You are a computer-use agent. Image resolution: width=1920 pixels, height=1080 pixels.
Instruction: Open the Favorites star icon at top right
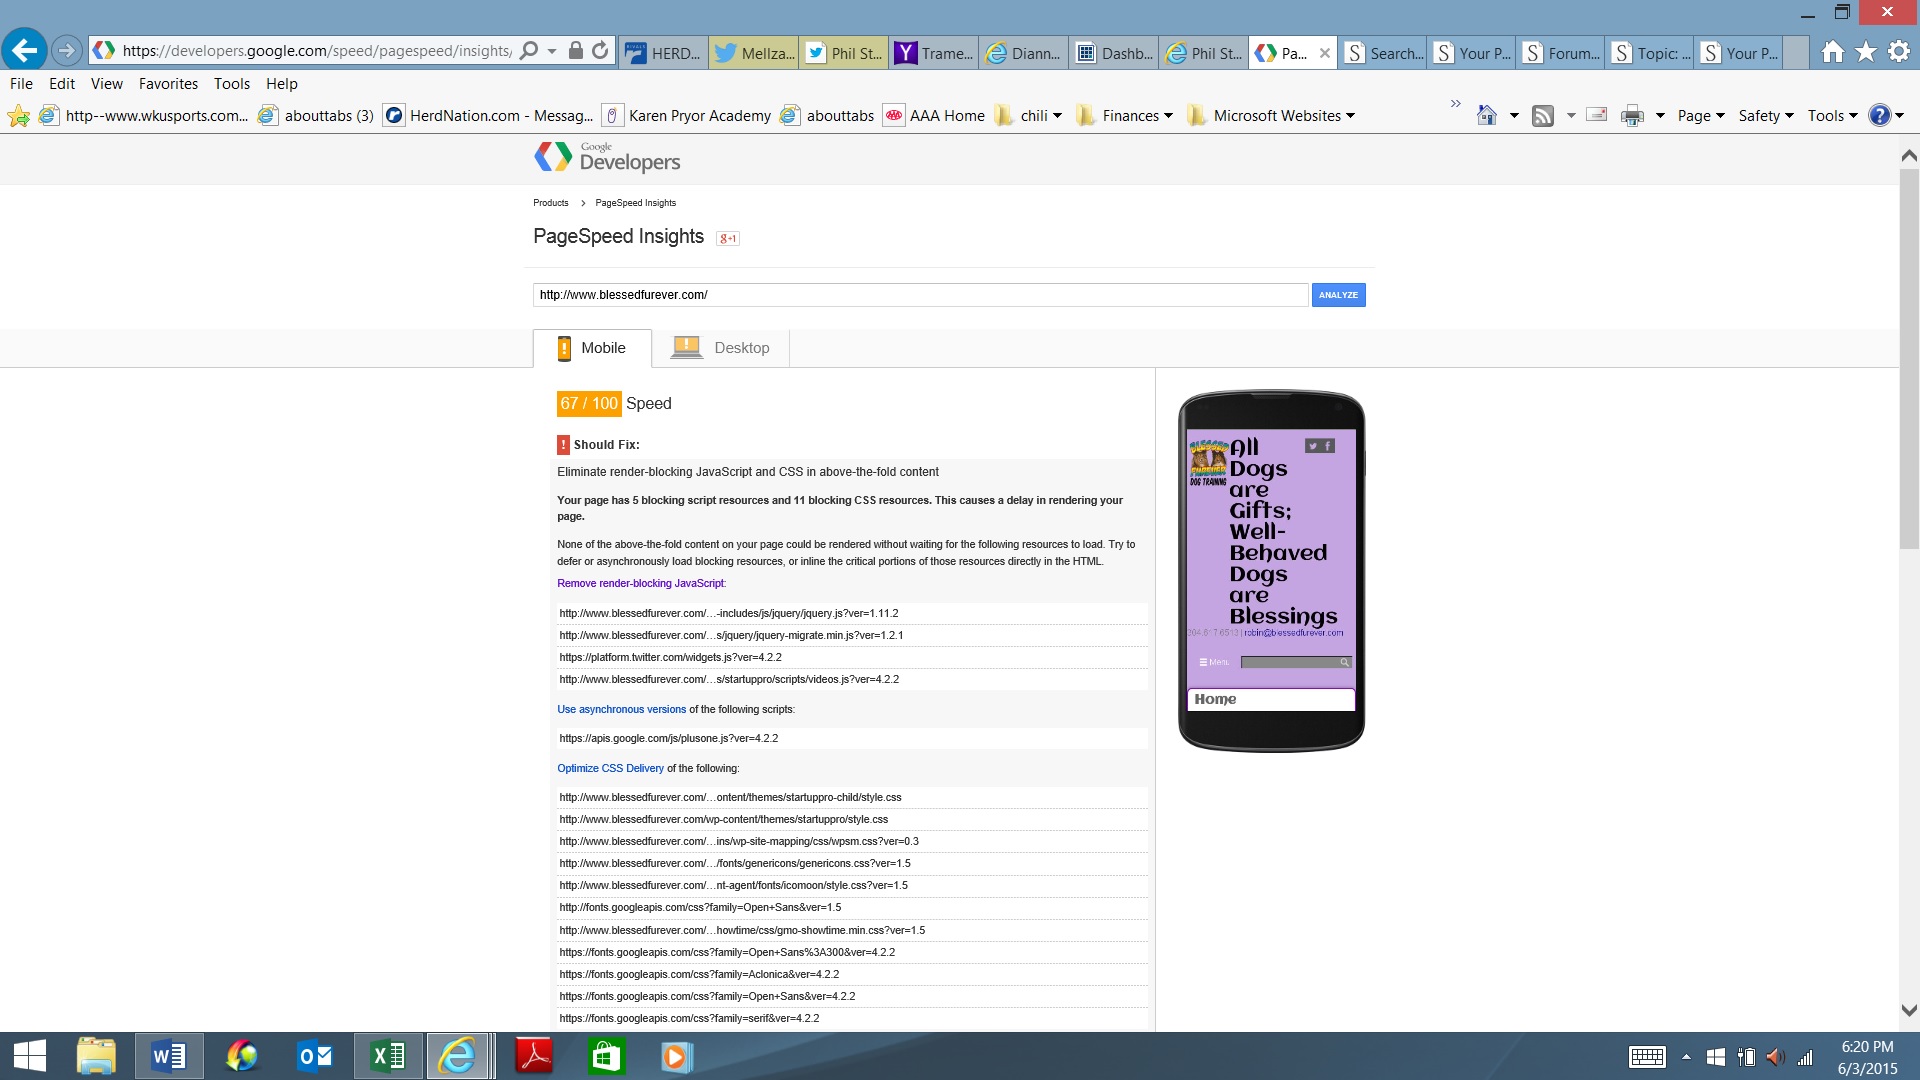[x=1866, y=52]
